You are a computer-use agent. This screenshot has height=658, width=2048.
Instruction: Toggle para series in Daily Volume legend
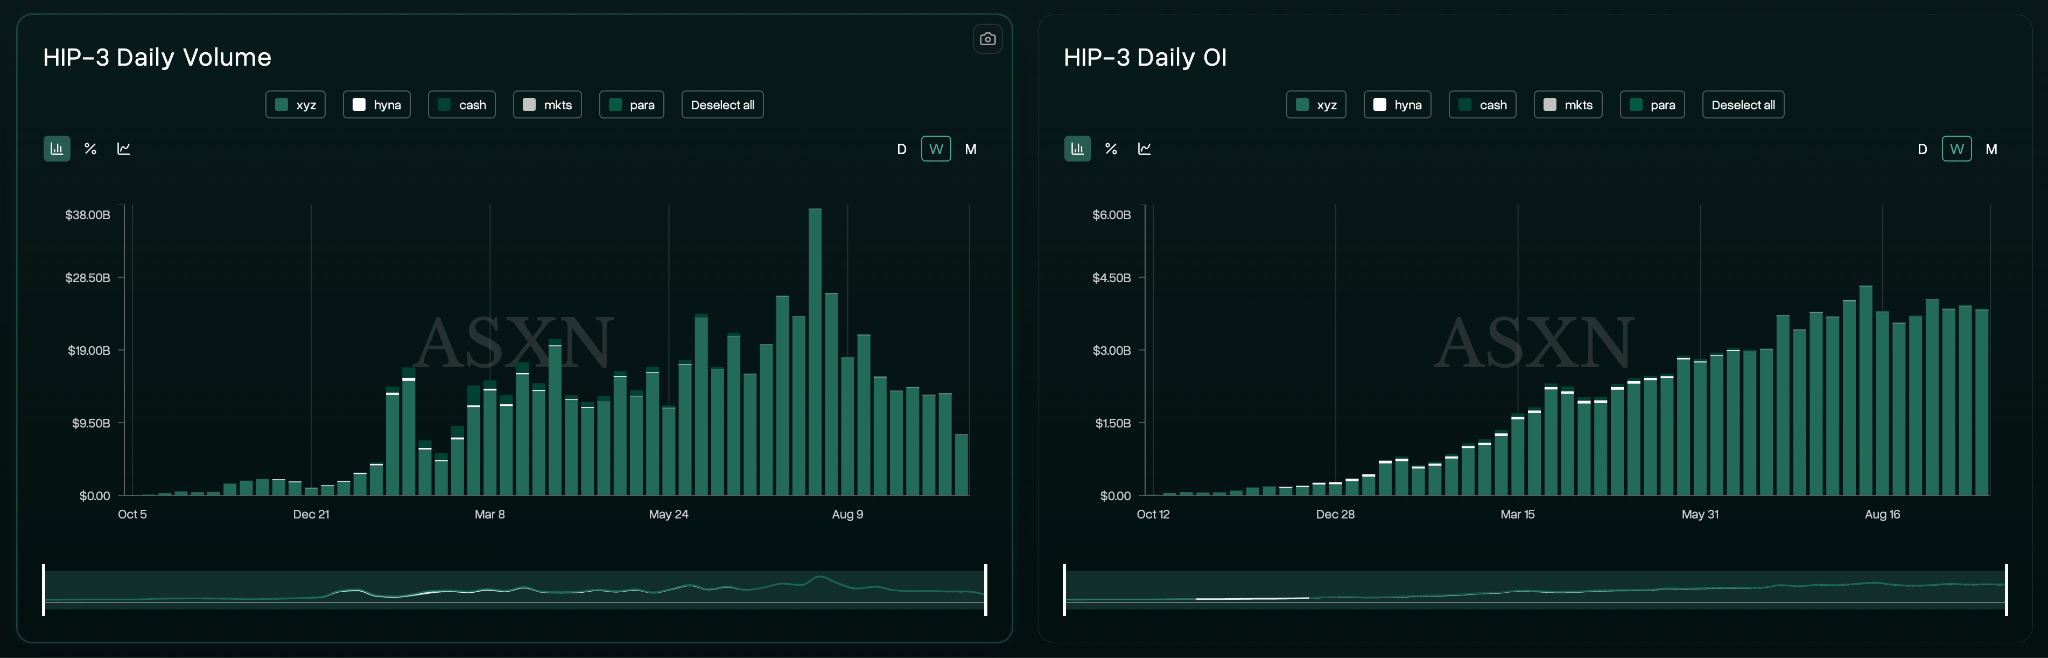631,105
